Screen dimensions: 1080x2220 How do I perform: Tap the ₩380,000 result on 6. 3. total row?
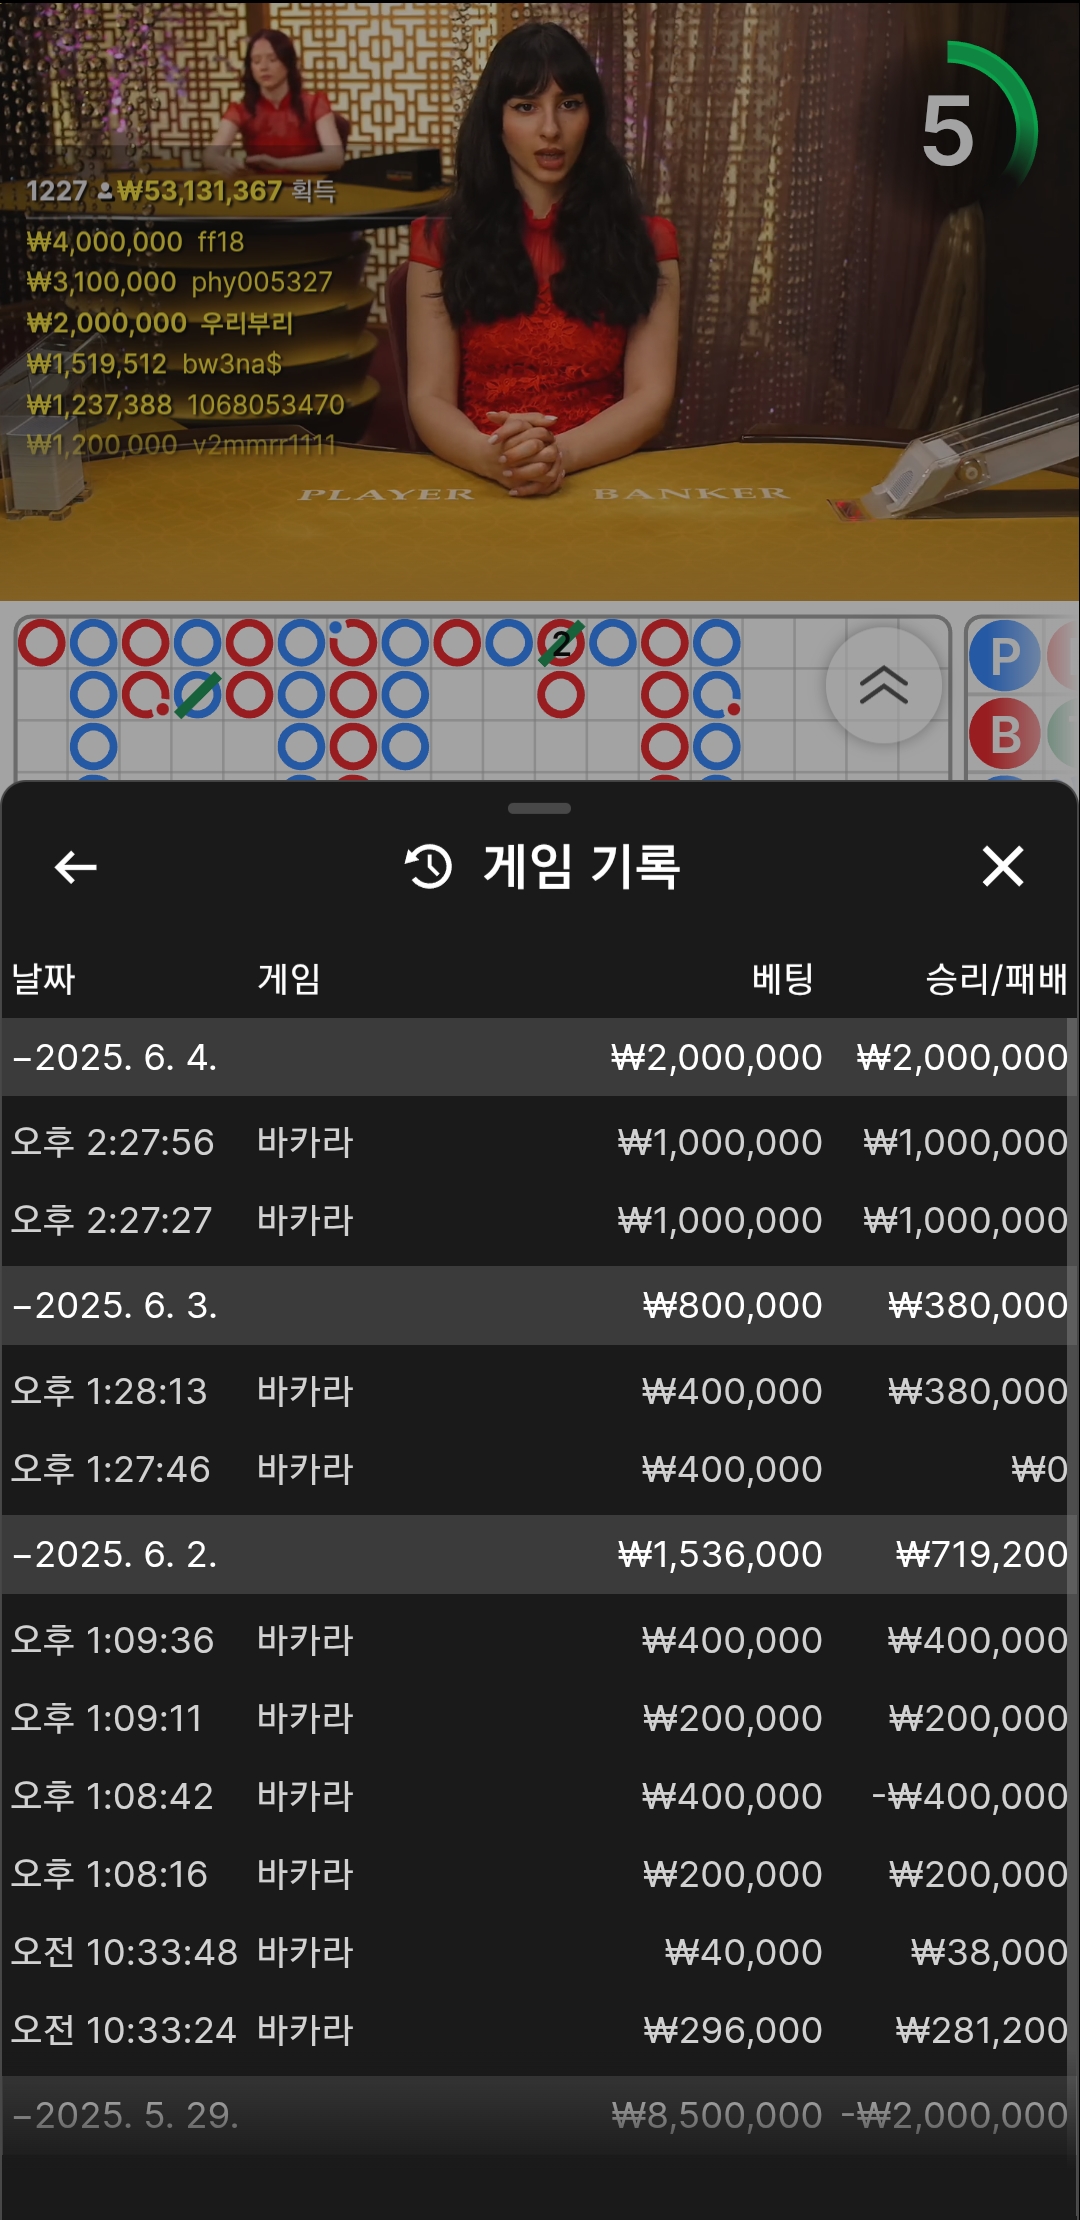click(x=977, y=1305)
